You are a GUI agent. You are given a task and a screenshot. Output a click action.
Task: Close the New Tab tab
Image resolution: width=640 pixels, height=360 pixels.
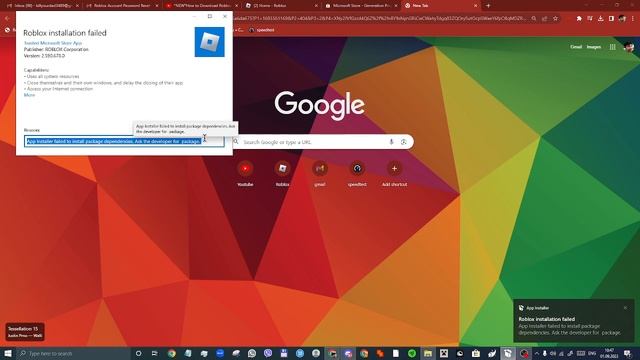tap(475, 6)
